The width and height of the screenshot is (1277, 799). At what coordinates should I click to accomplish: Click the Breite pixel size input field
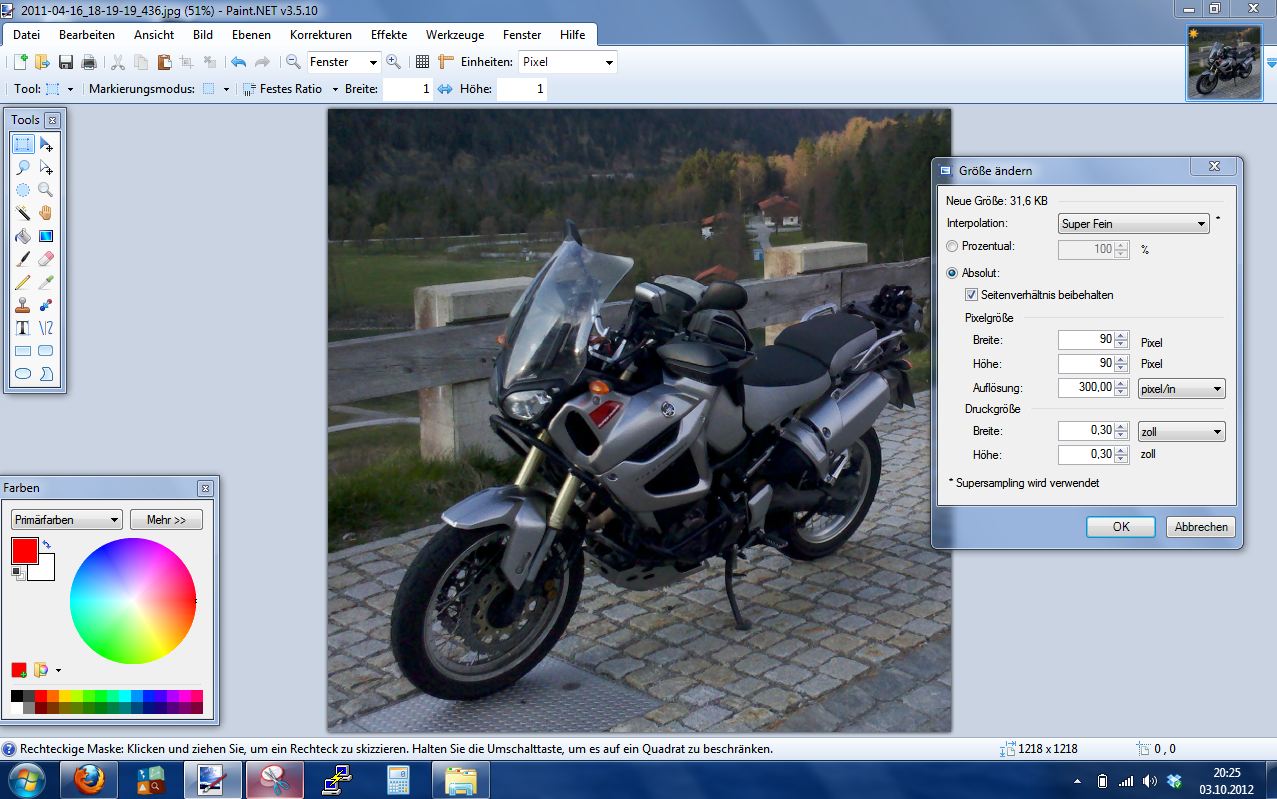1084,341
